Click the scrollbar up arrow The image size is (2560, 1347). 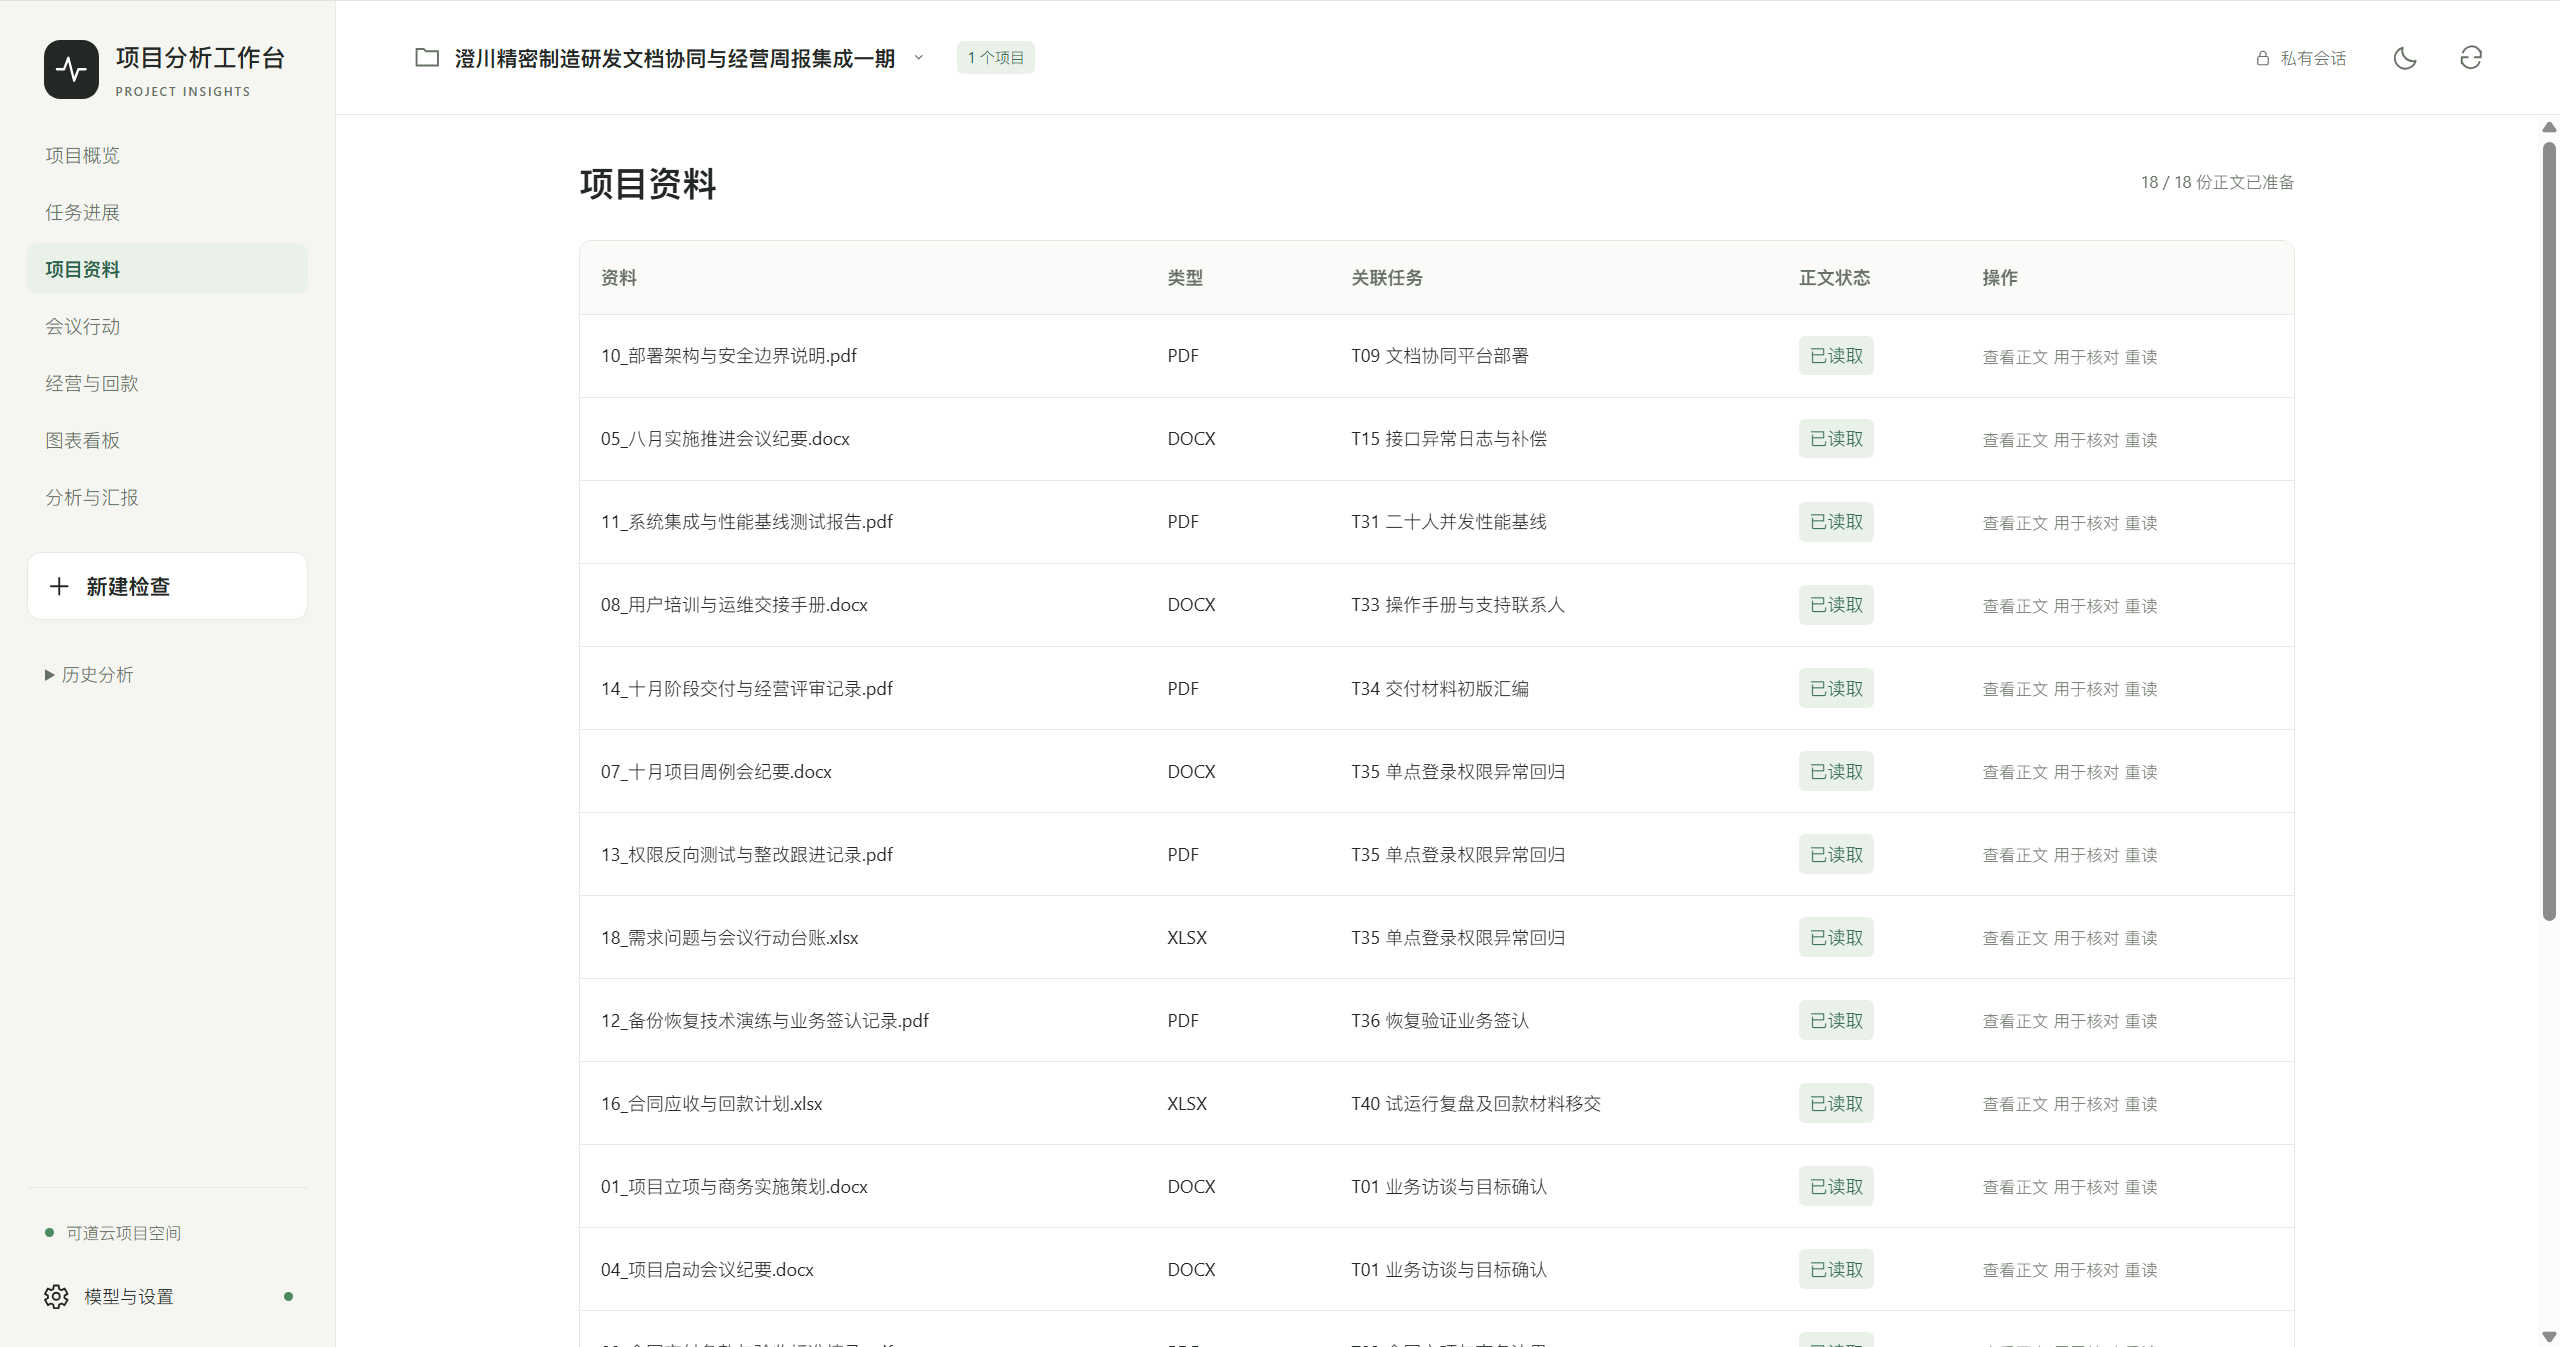click(2549, 127)
